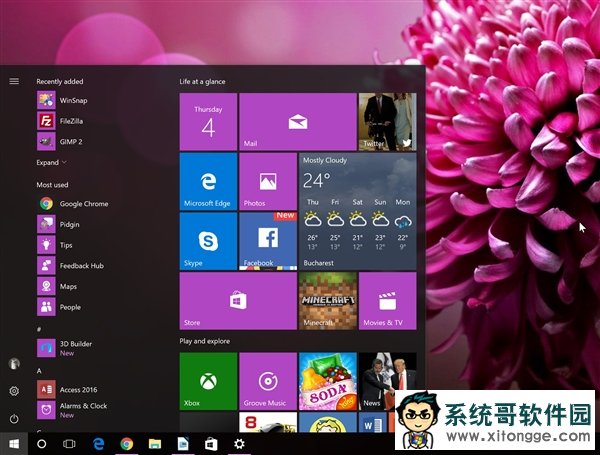
Task: Open the user account picture
Action: pos(14,364)
